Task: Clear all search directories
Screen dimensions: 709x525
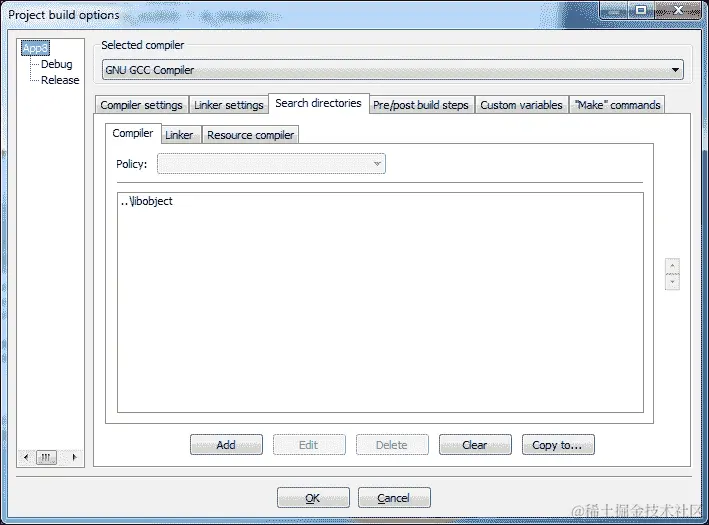Action: point(475,445)
